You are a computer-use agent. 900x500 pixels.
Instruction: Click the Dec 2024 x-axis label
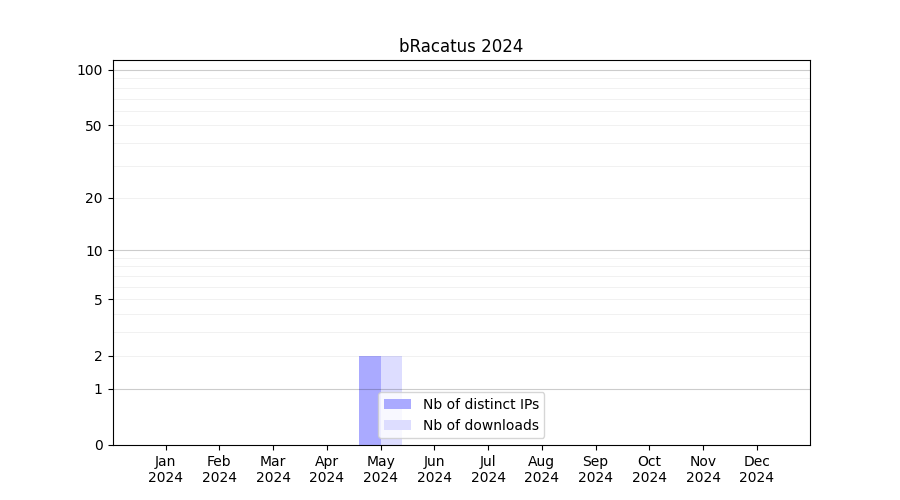(757, 469)
